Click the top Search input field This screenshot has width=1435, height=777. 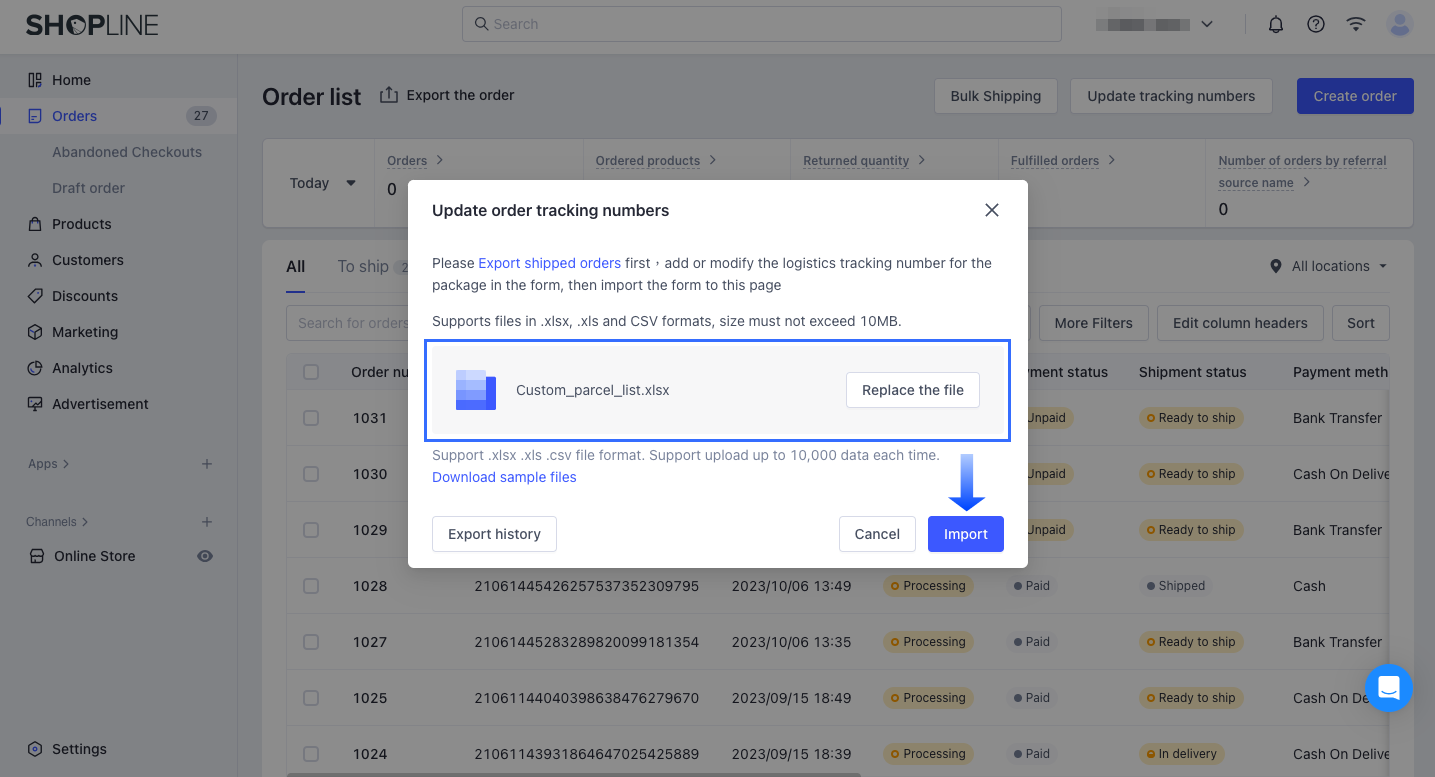[x=761, y=24]
